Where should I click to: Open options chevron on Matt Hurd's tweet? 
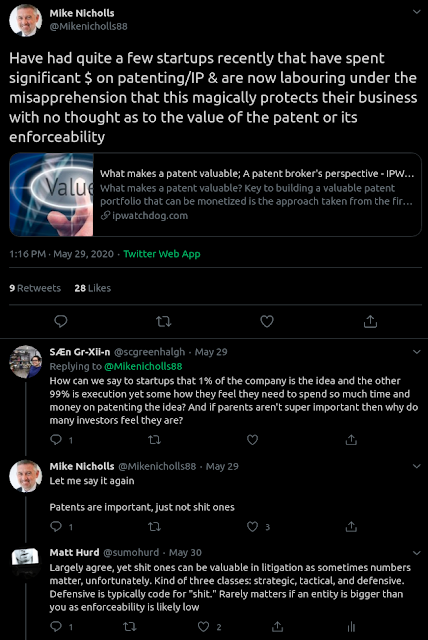417,553
